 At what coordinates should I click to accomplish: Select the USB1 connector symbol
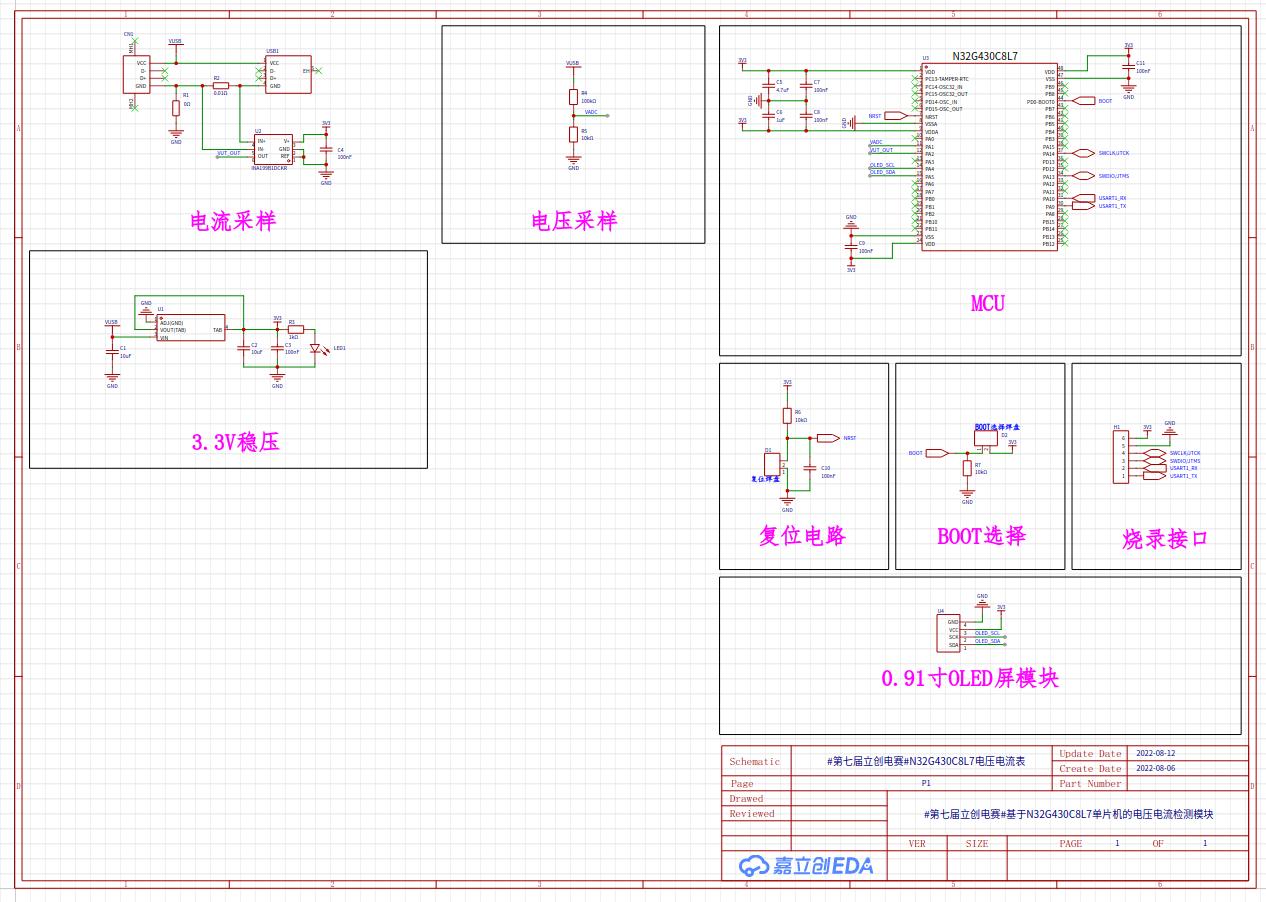coord(288,75)
